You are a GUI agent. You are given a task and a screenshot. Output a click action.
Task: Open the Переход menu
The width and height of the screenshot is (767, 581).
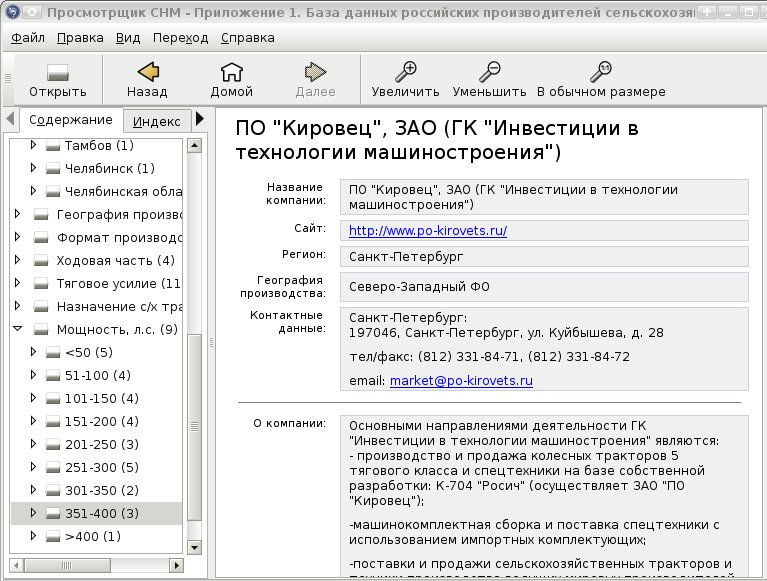180,38
